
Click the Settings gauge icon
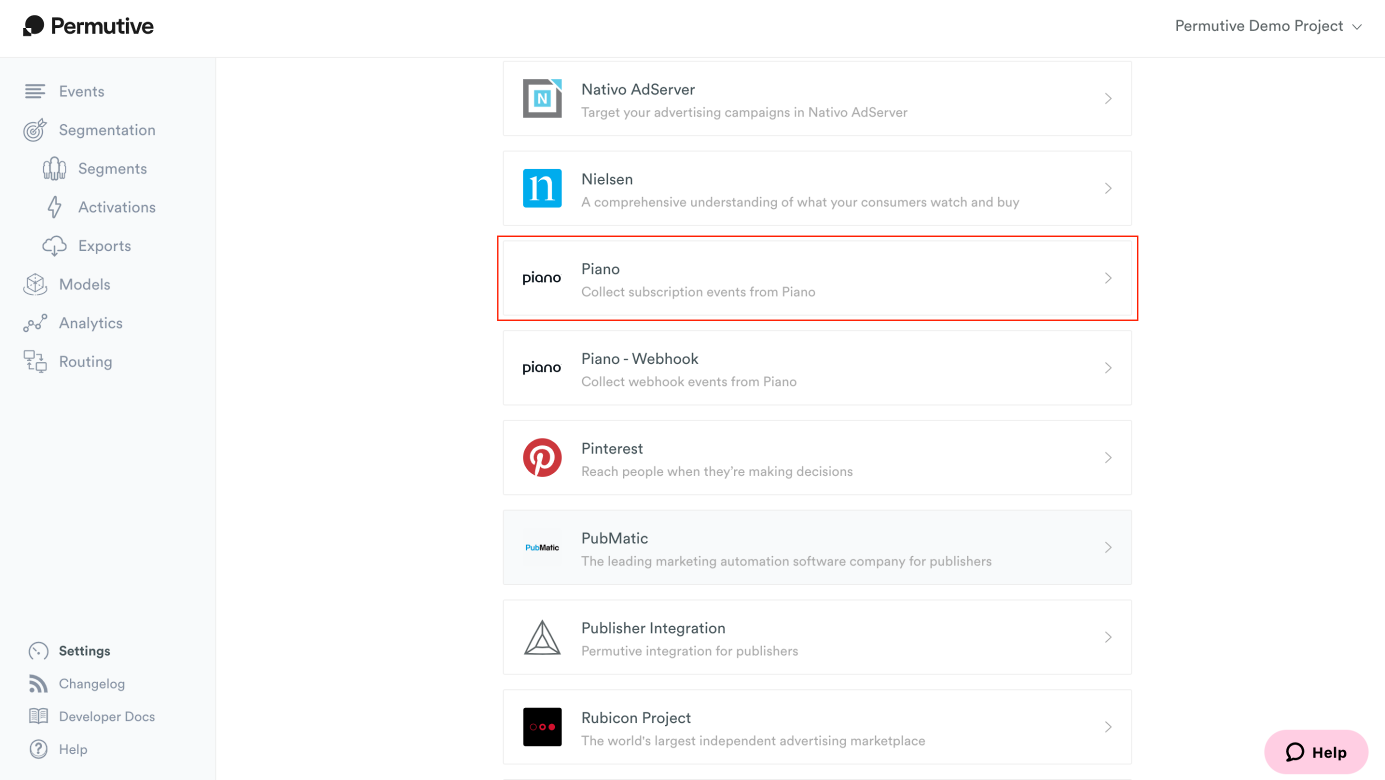38,651
